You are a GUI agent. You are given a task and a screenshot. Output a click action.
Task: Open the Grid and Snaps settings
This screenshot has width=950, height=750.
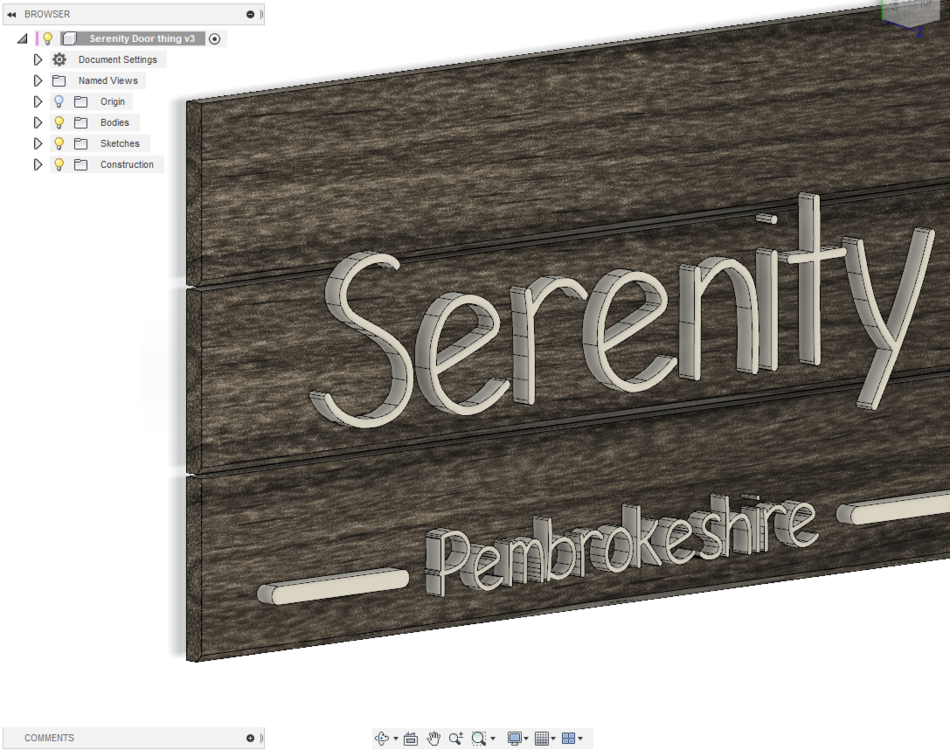coord(543,738)
